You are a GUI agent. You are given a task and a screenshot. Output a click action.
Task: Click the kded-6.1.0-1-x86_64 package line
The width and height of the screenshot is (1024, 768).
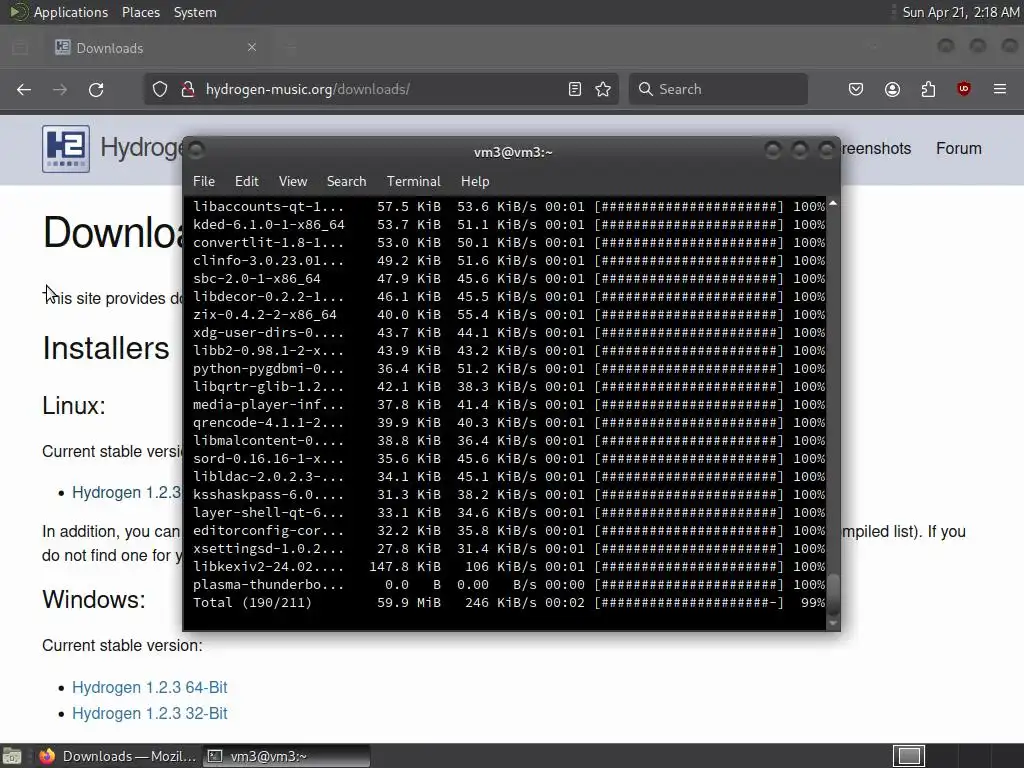[509, 225]
